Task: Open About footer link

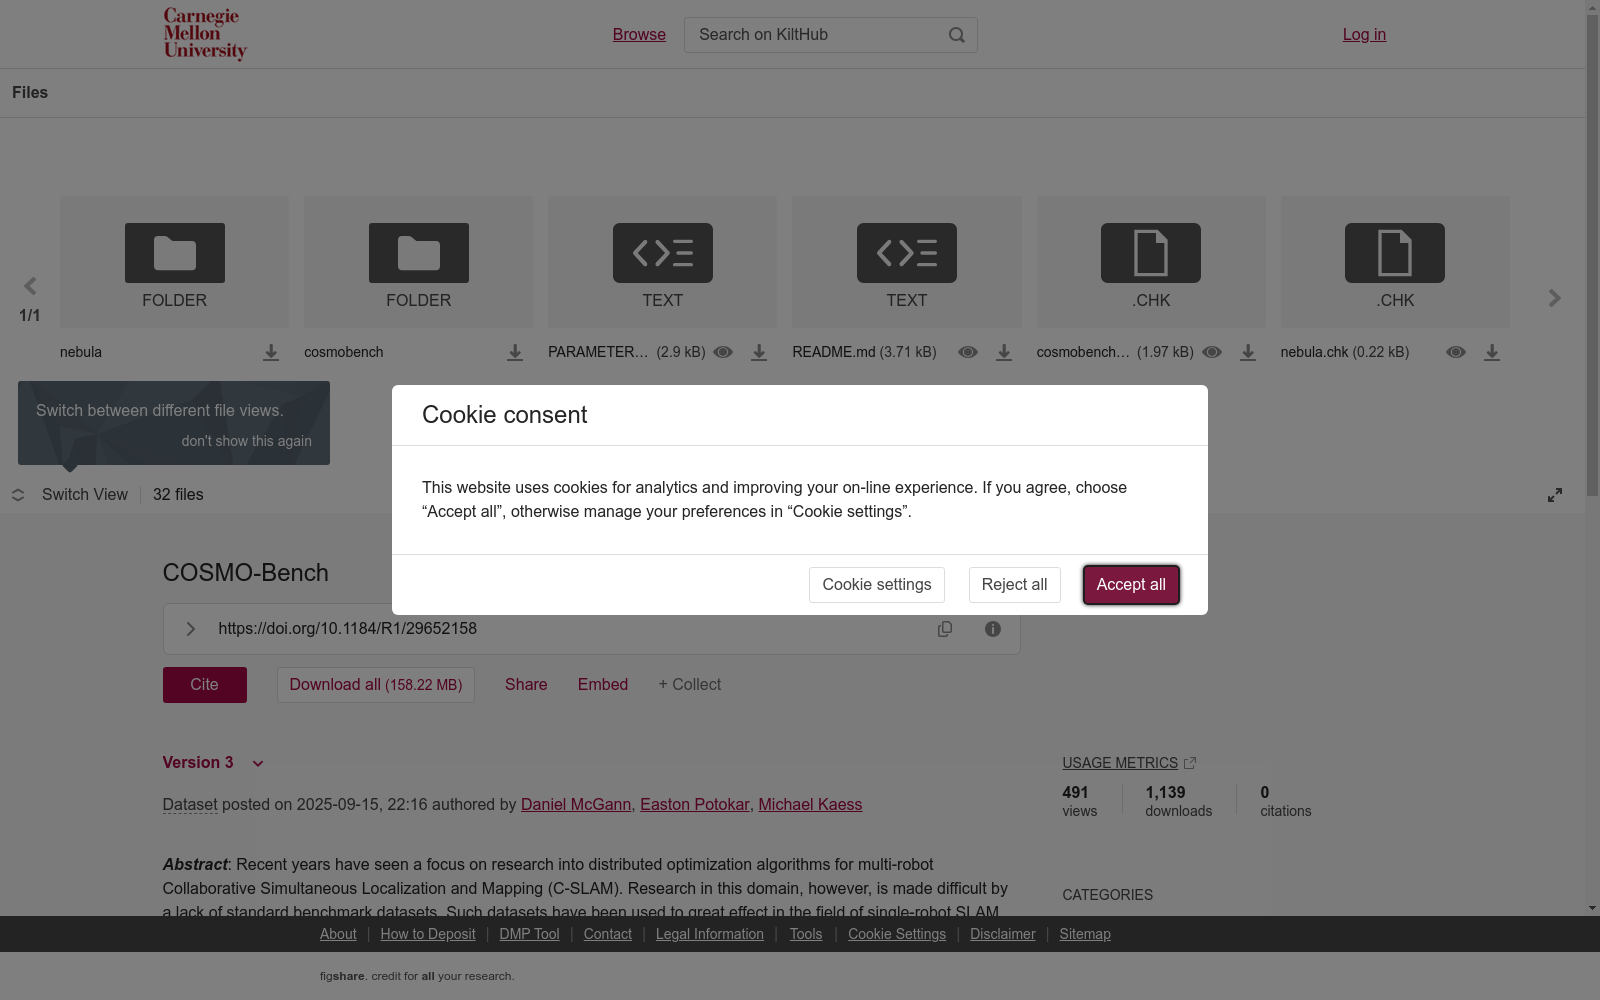Action: [x=338, y=934]
